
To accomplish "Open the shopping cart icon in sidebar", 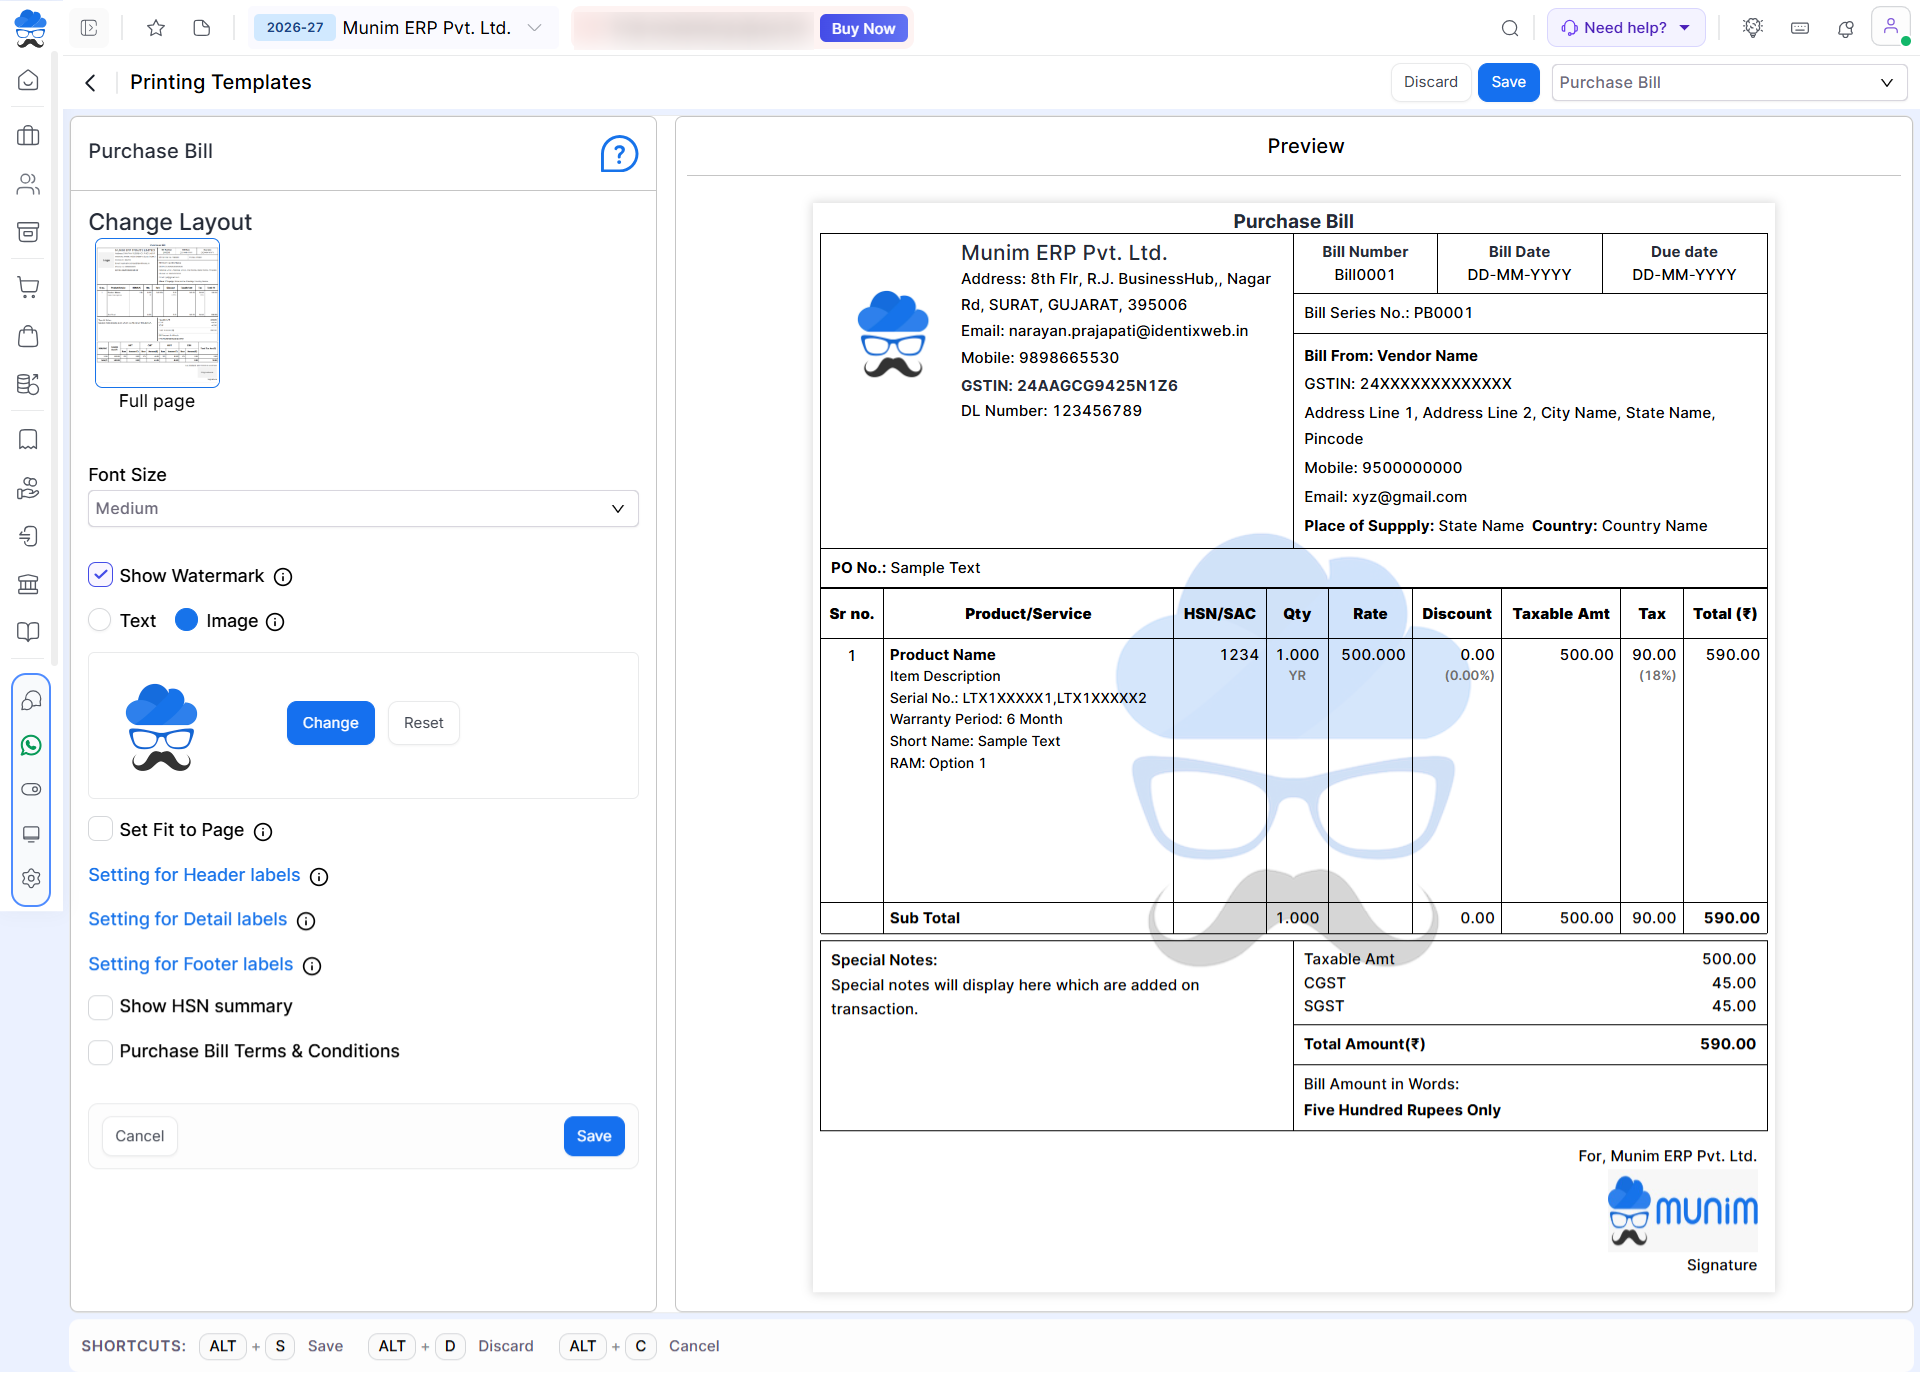I will click(x=29, y=288).
